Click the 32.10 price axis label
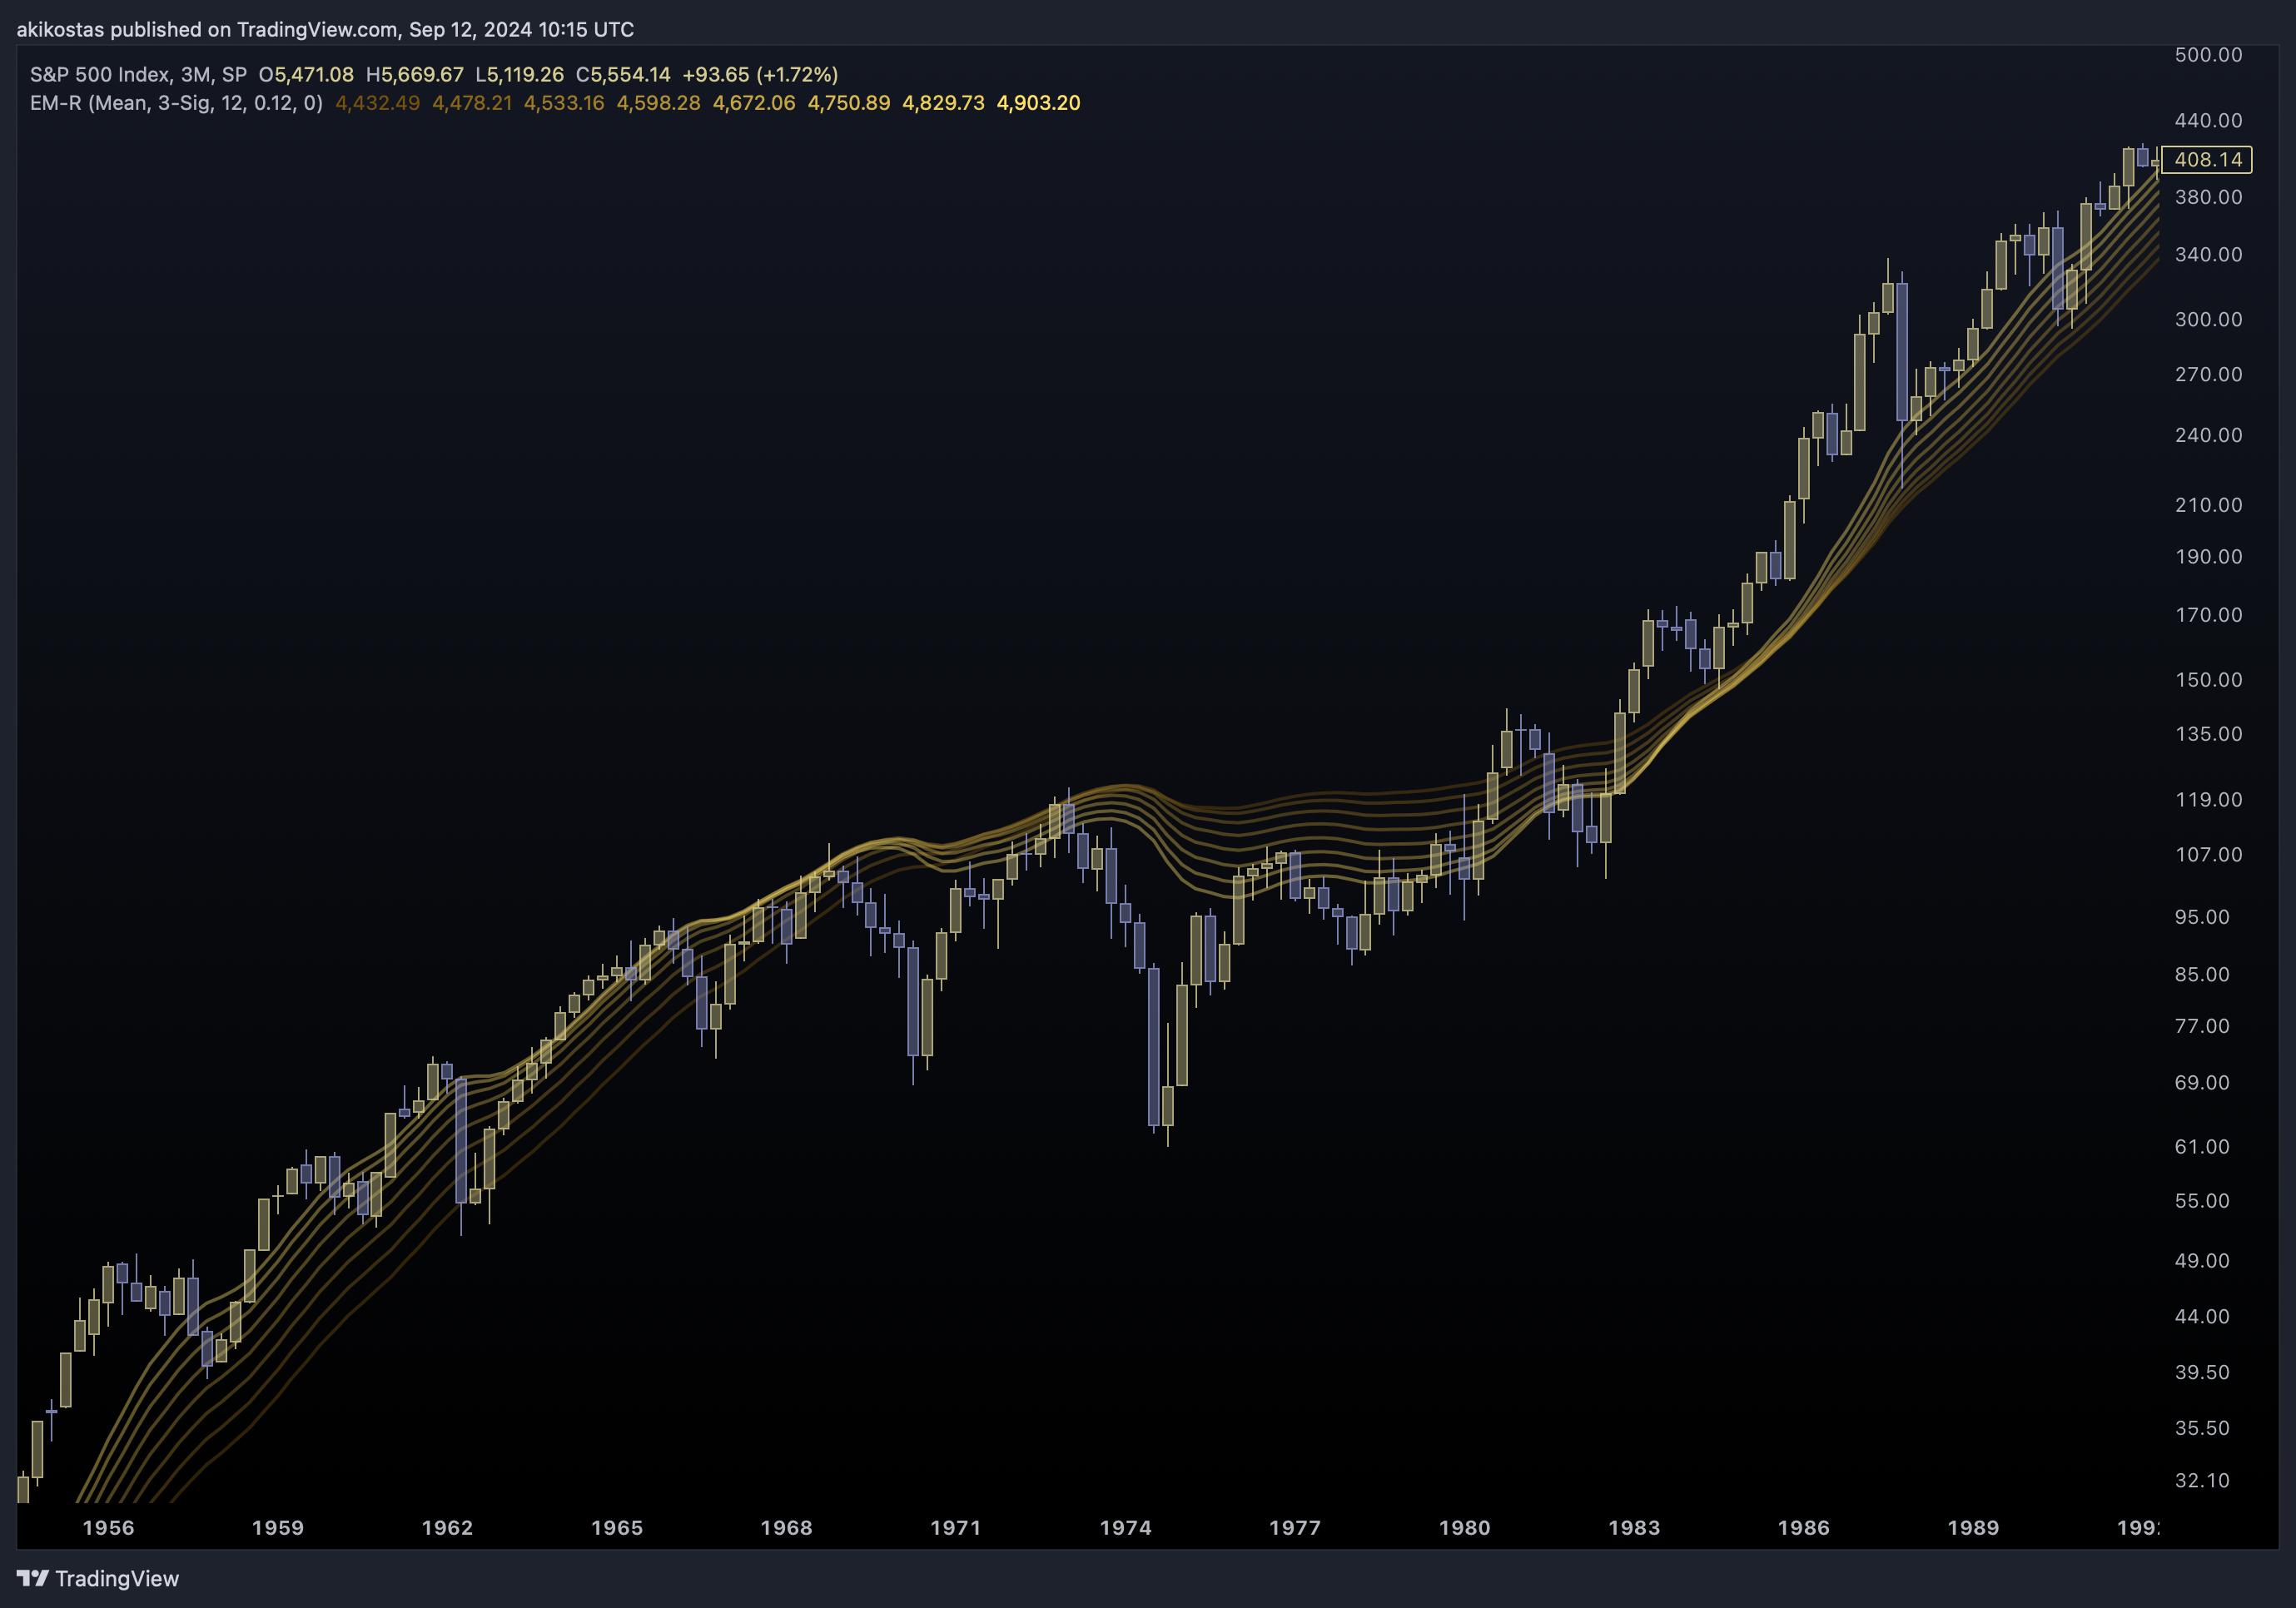Screen dimensions: 2296x1608 [2202, 1481]
